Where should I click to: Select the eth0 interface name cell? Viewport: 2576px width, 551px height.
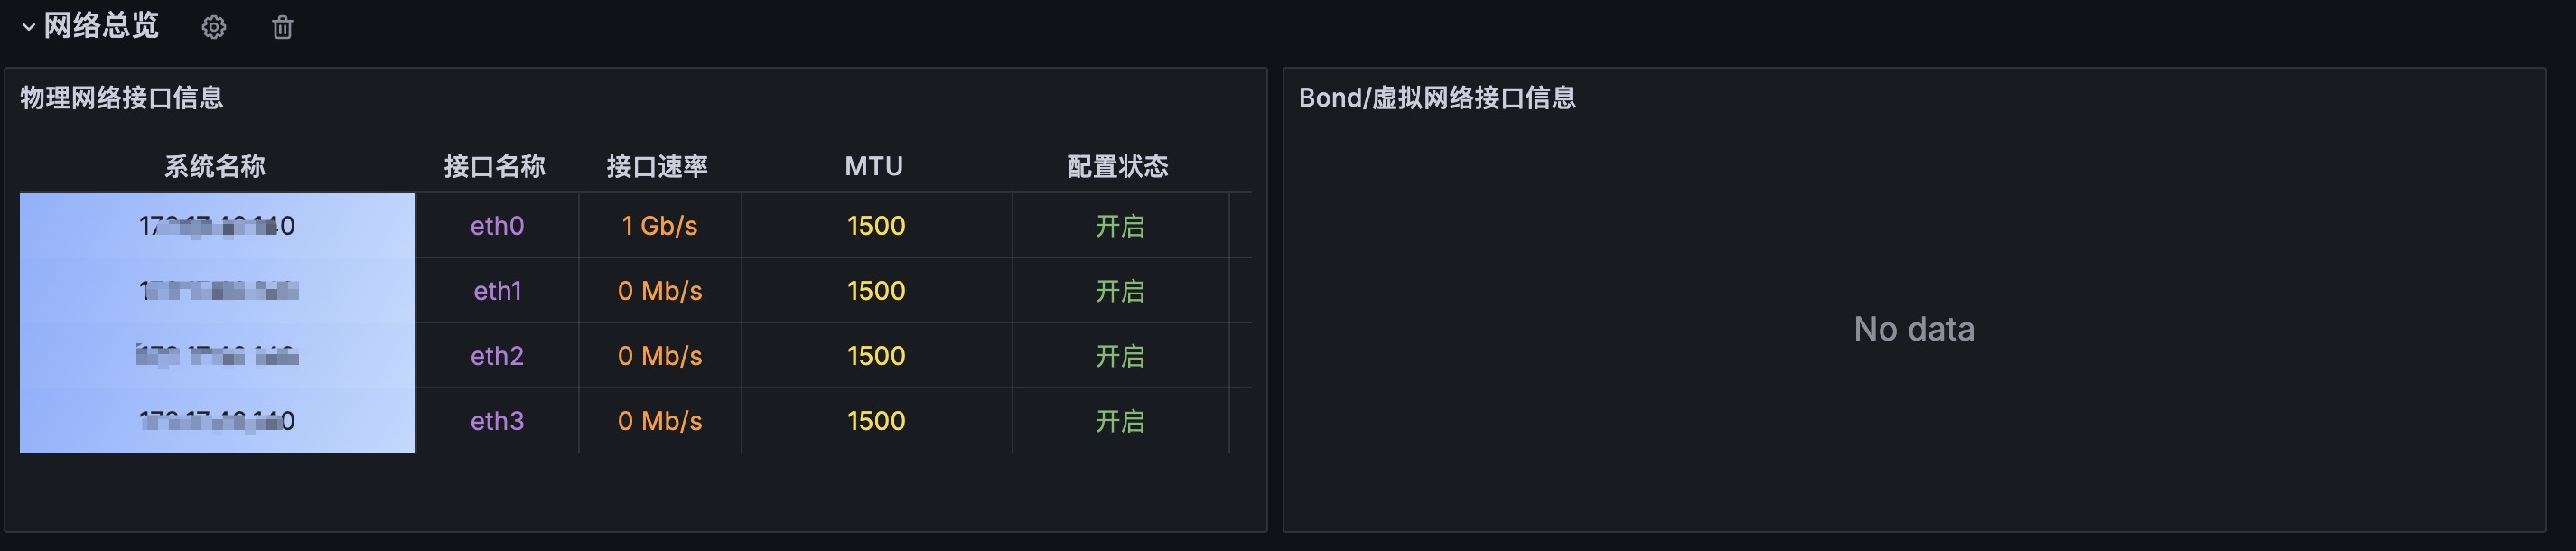497,226
